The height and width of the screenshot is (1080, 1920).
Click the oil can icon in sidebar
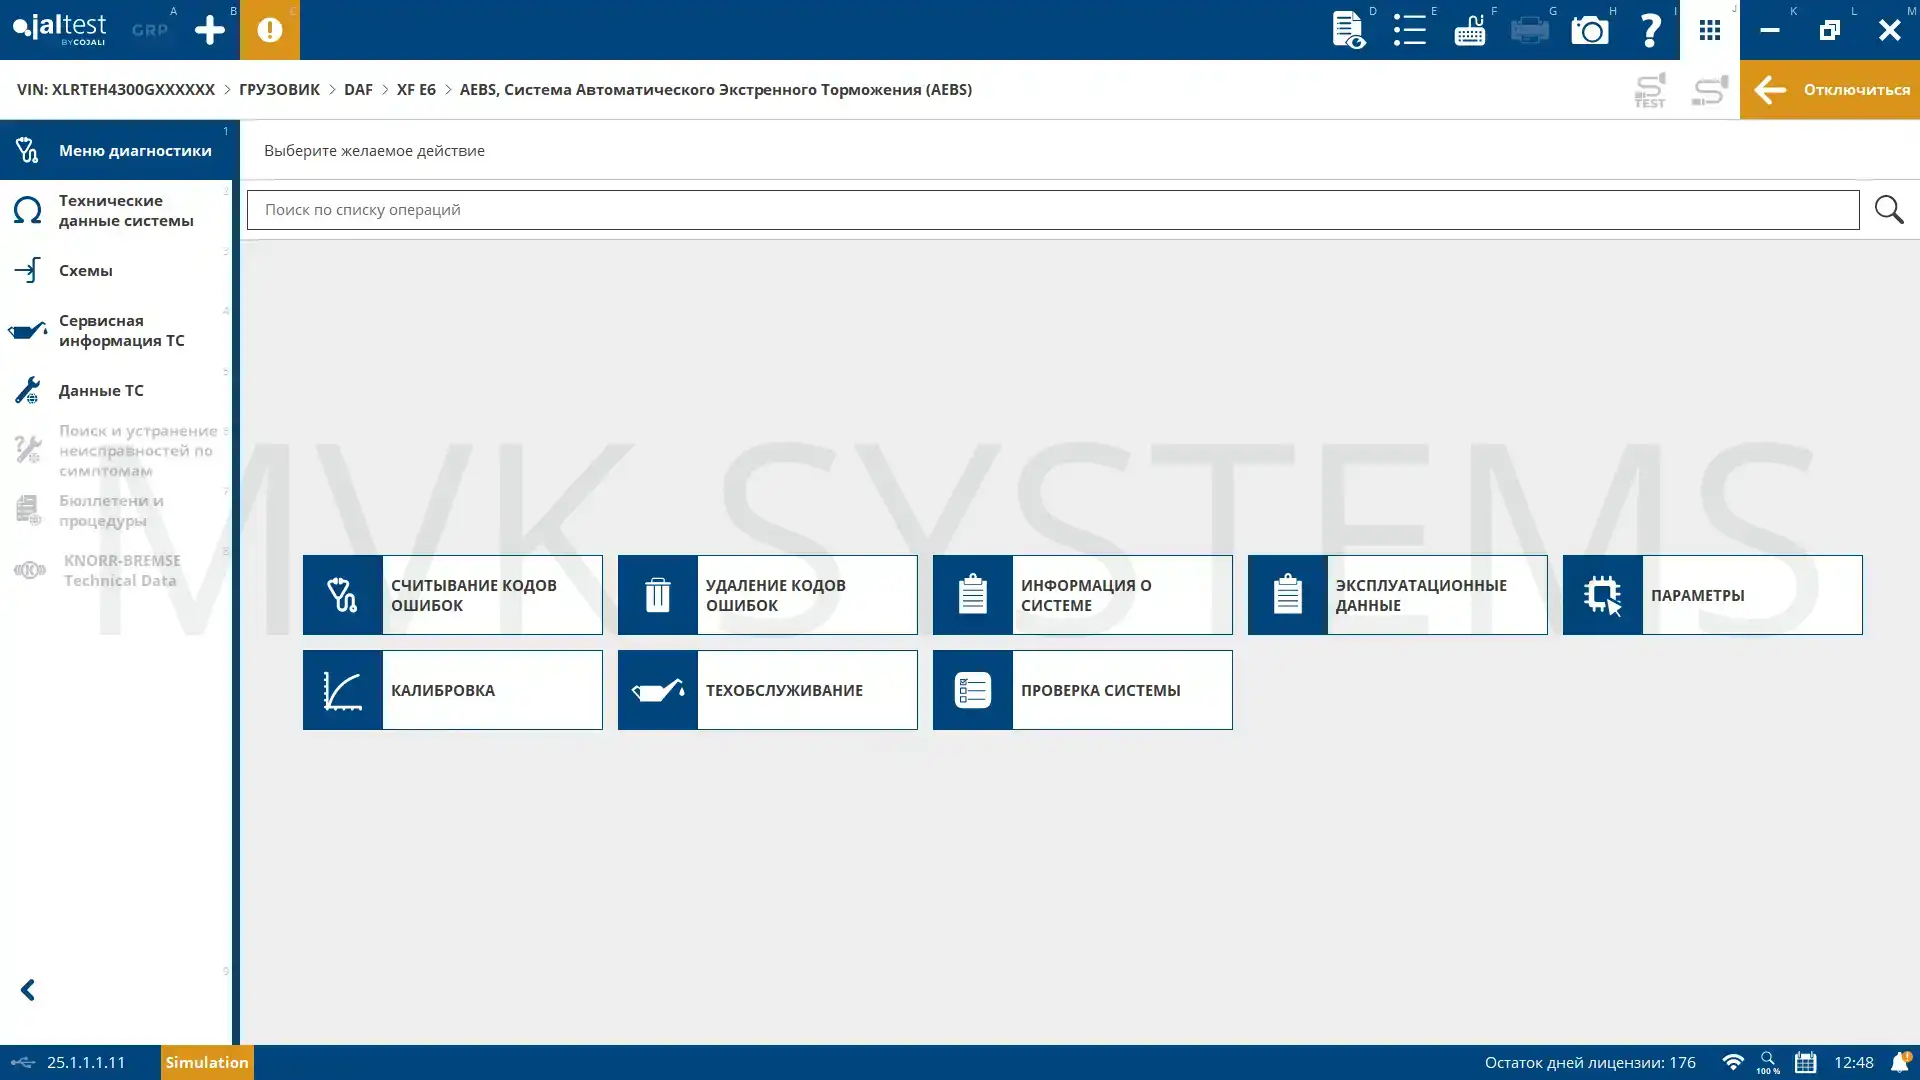click(x=27, y=330)
